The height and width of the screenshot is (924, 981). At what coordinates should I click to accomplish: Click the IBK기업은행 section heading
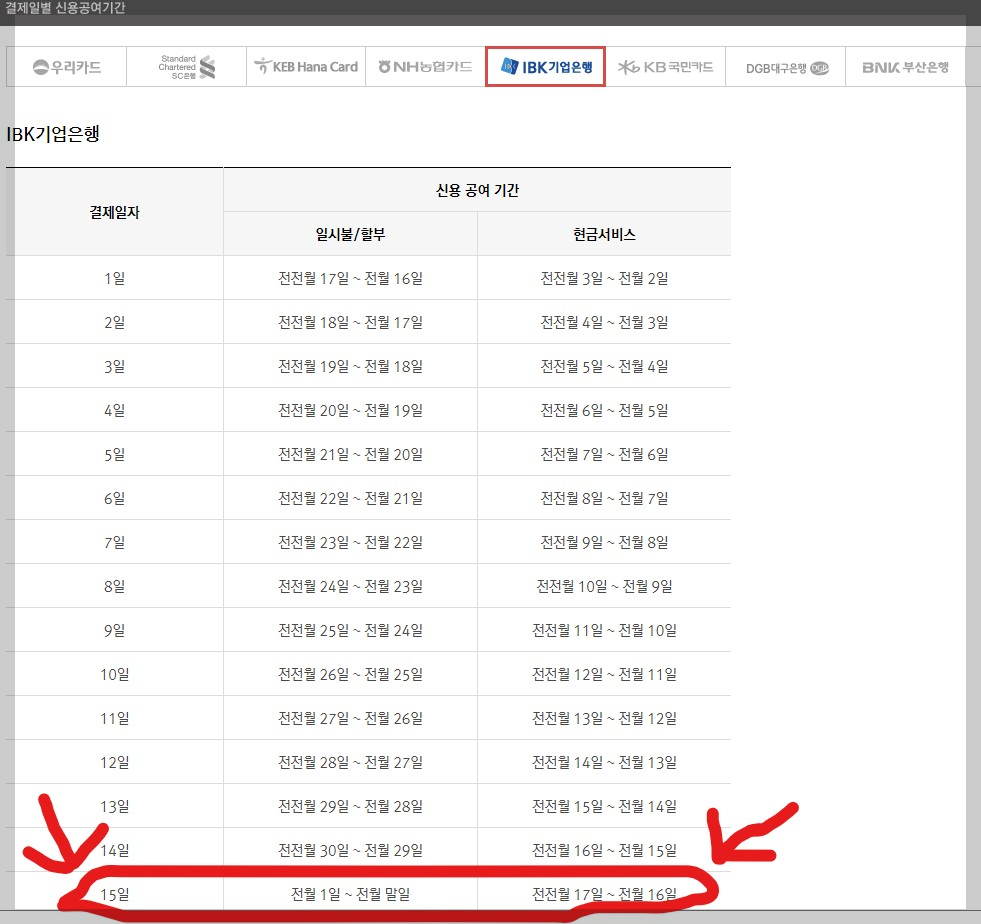(x=53, y=134)
